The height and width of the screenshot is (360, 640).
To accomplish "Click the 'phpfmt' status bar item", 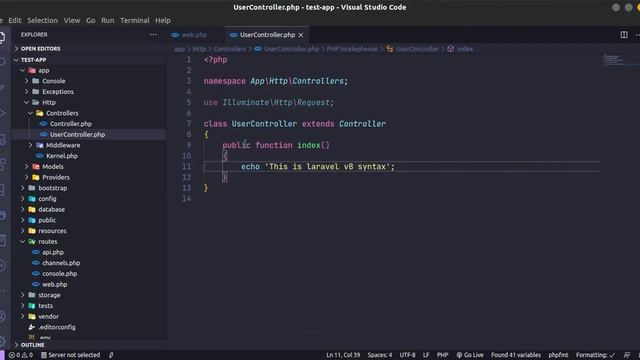I will point(558,355).
